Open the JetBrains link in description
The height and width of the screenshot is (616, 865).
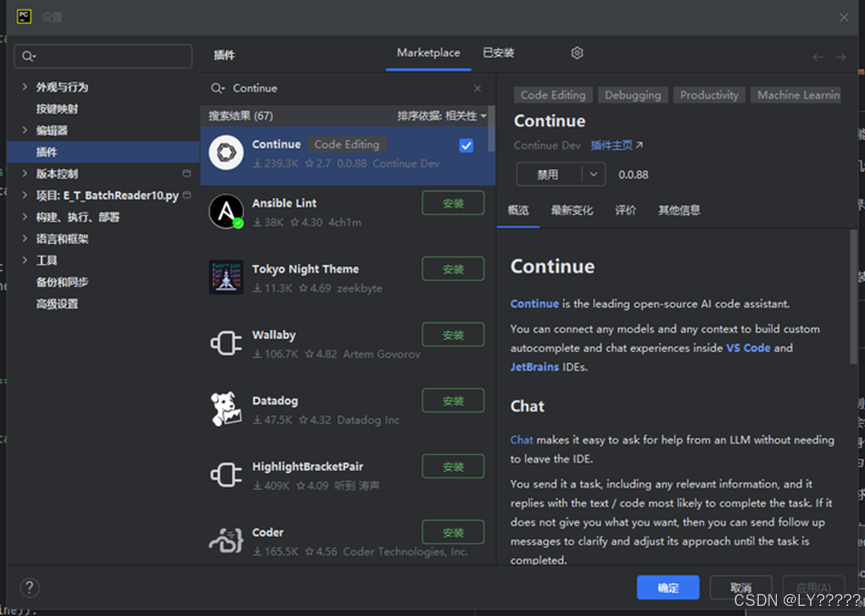click(534, 367)
